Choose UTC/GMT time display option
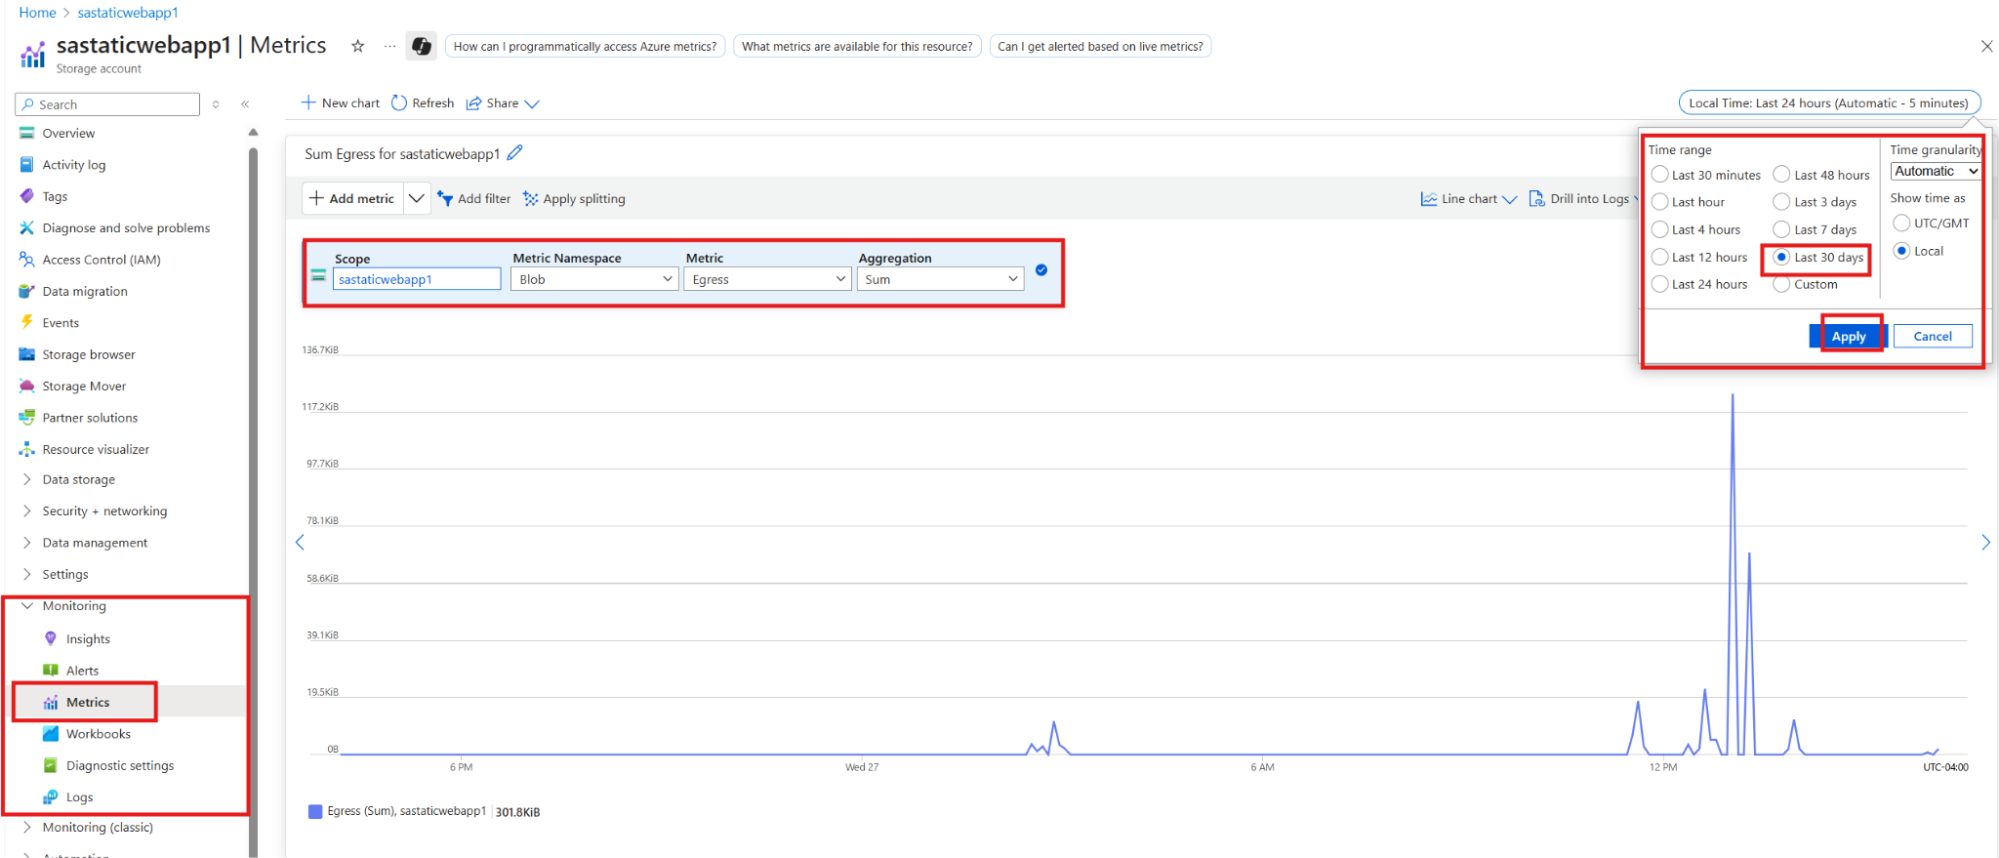The height and width of the screenshot is (858, 1999). coord(1901,223)
